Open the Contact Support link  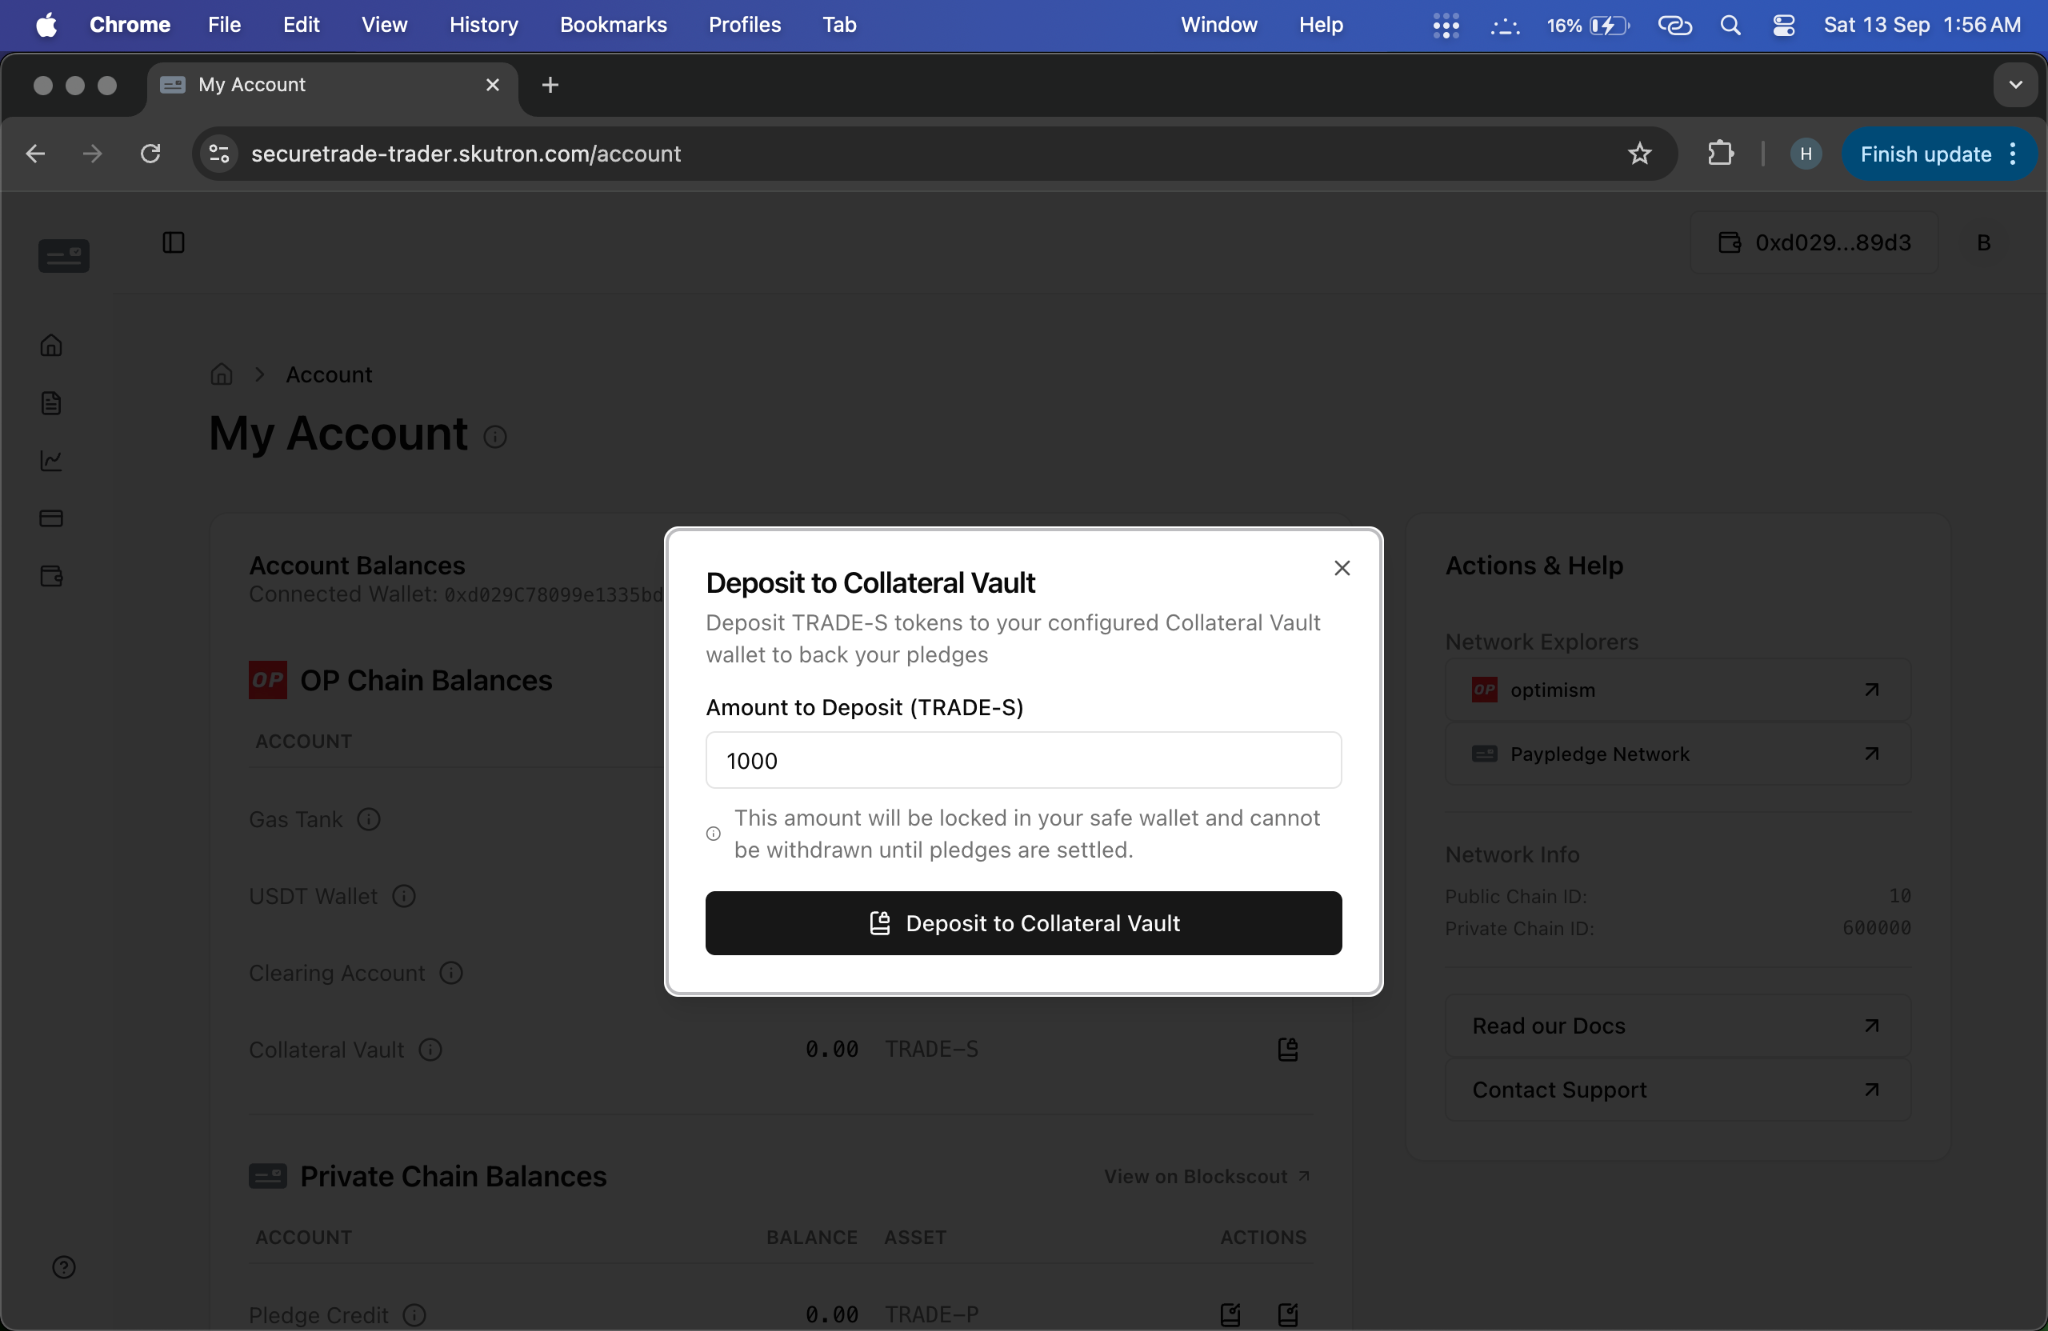[1677, 1090]
